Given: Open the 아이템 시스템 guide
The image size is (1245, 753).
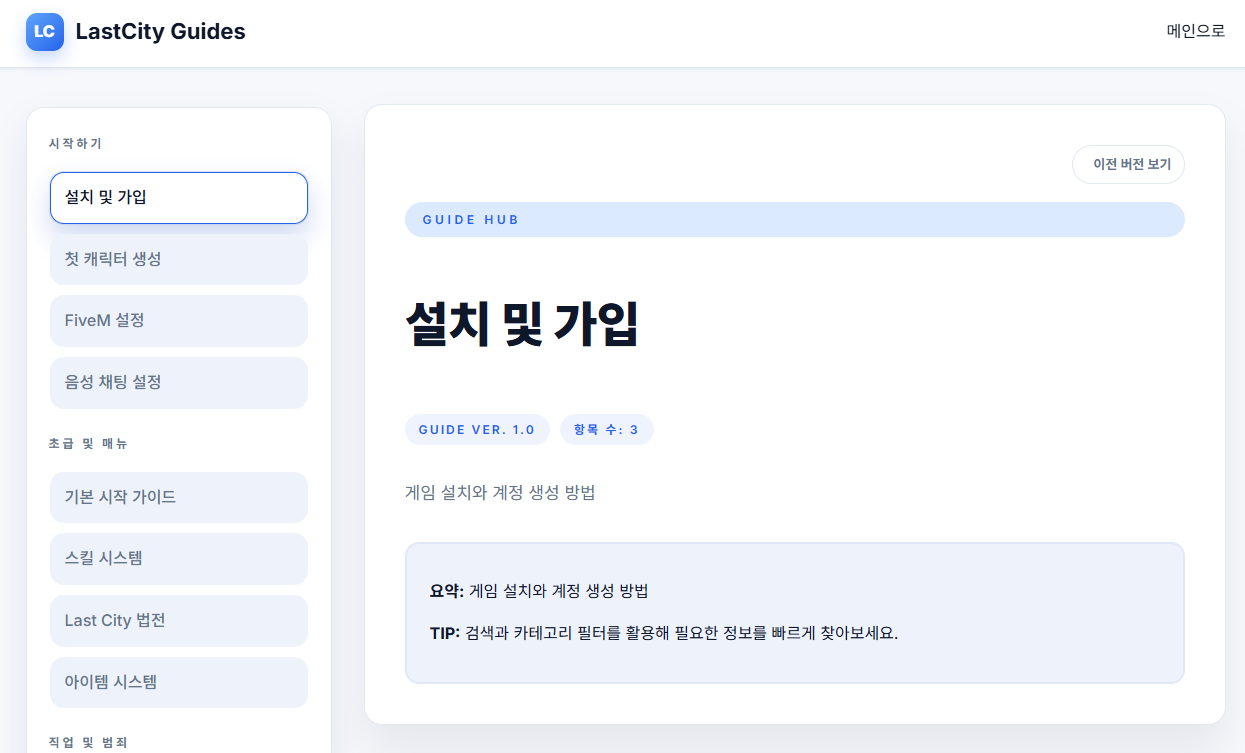Looking at the screenshot, I should [x=178, y=682].
